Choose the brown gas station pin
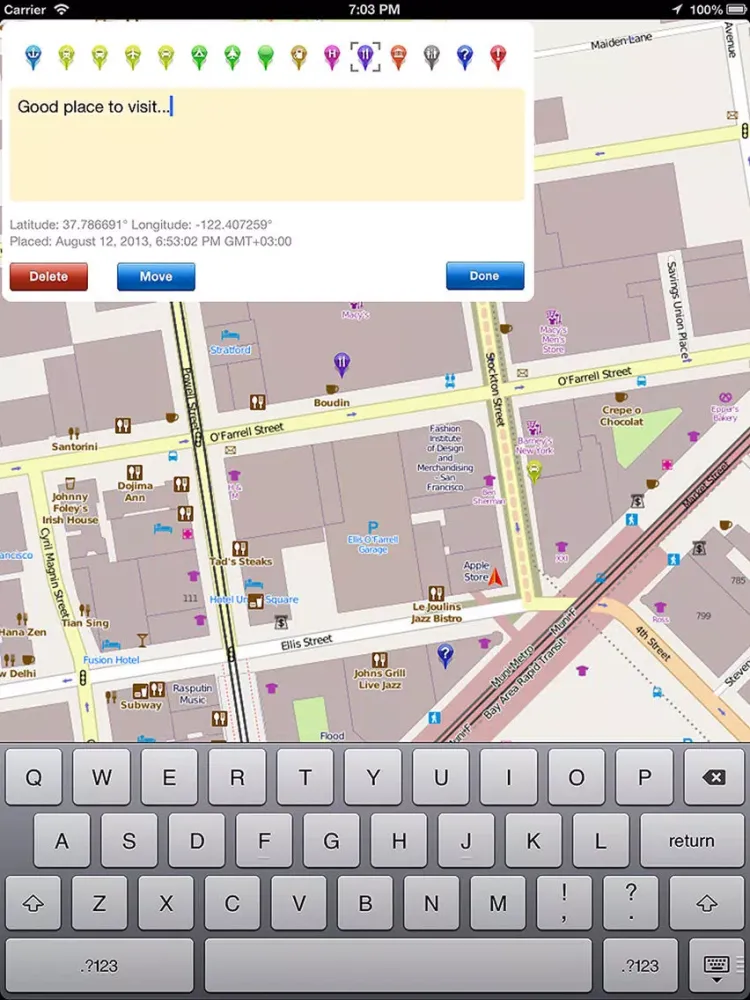This screenshot has width=750, height=1000. click(298, 57)
